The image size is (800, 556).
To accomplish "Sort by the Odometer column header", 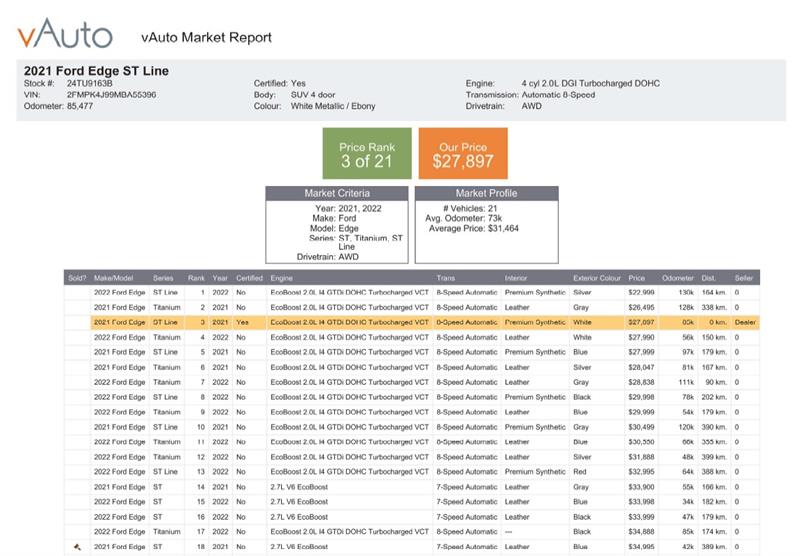I will [x=678, y=278].
